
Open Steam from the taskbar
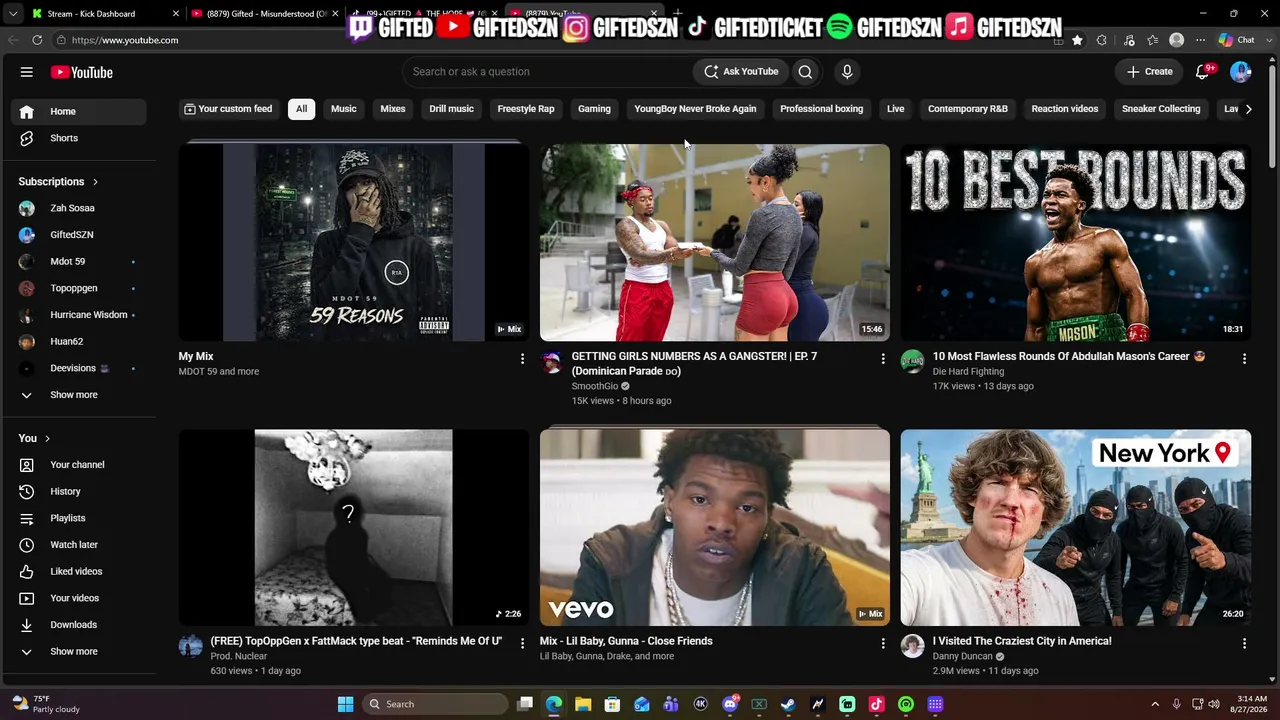(x=788, y=704)
